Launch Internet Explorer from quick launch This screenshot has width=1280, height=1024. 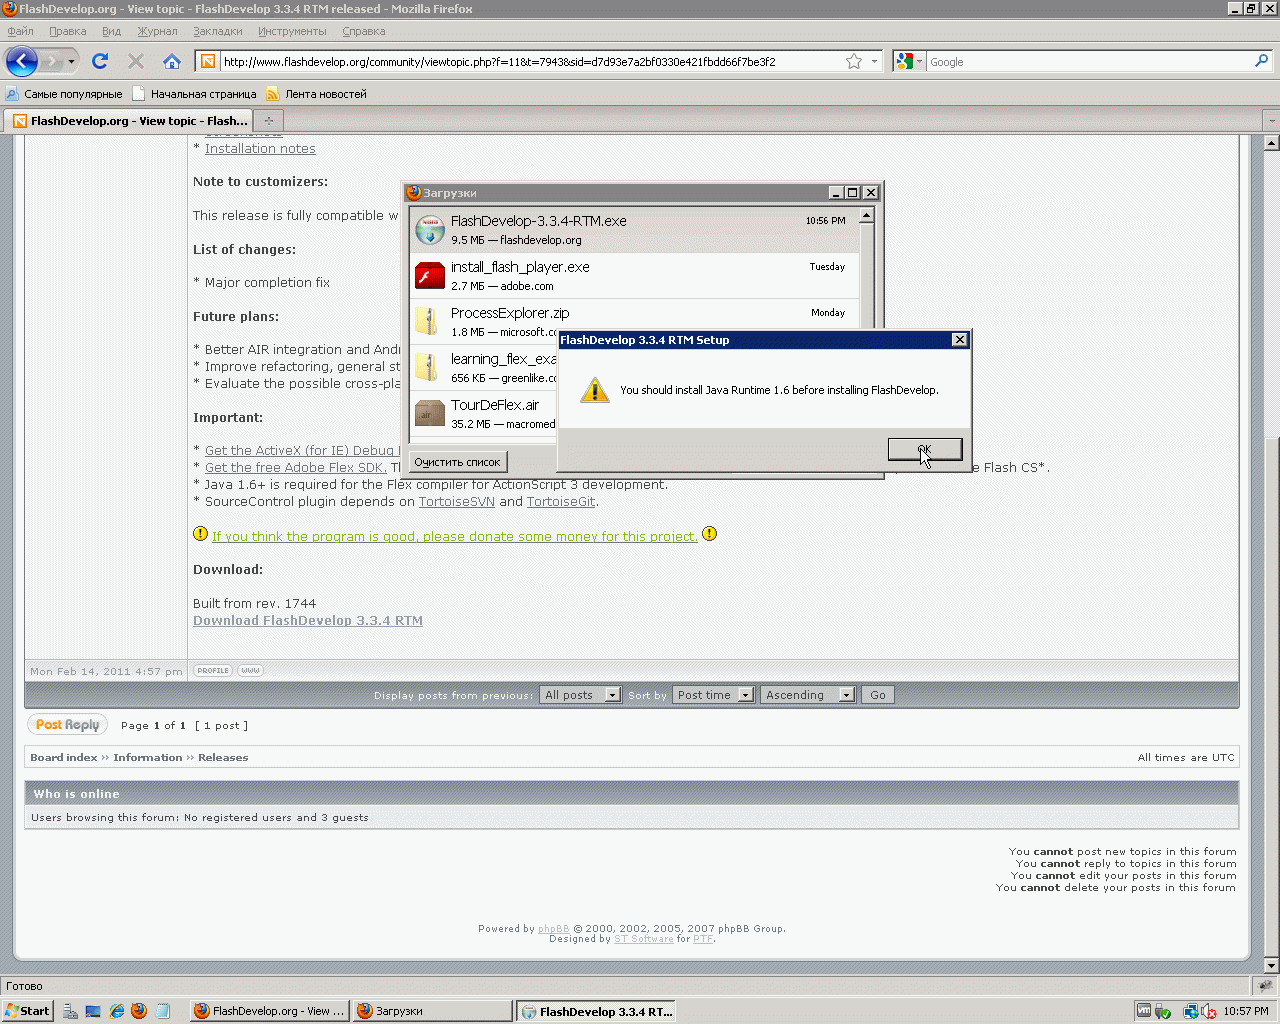[117, 1011]
